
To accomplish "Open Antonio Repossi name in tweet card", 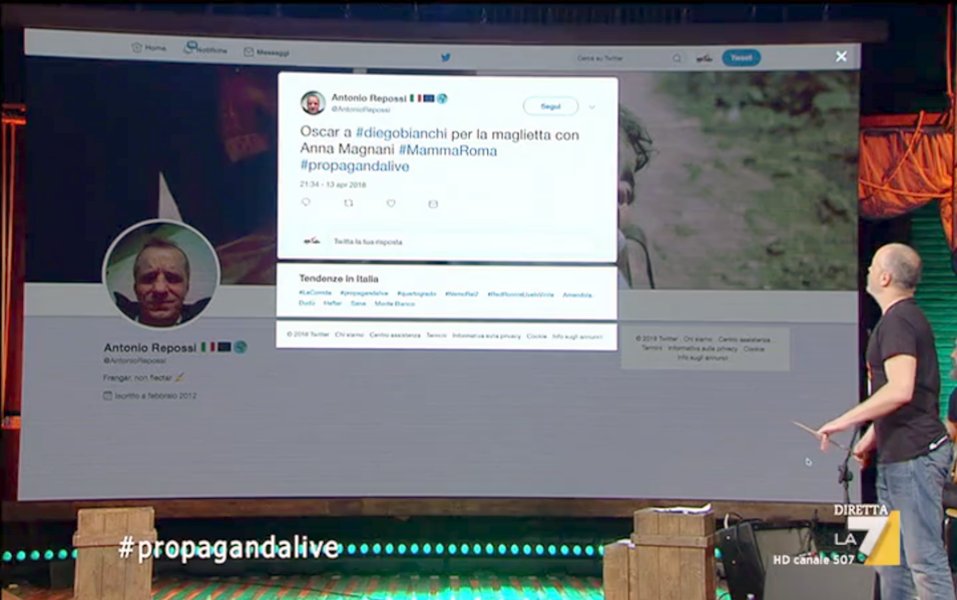I will [369, 98].
